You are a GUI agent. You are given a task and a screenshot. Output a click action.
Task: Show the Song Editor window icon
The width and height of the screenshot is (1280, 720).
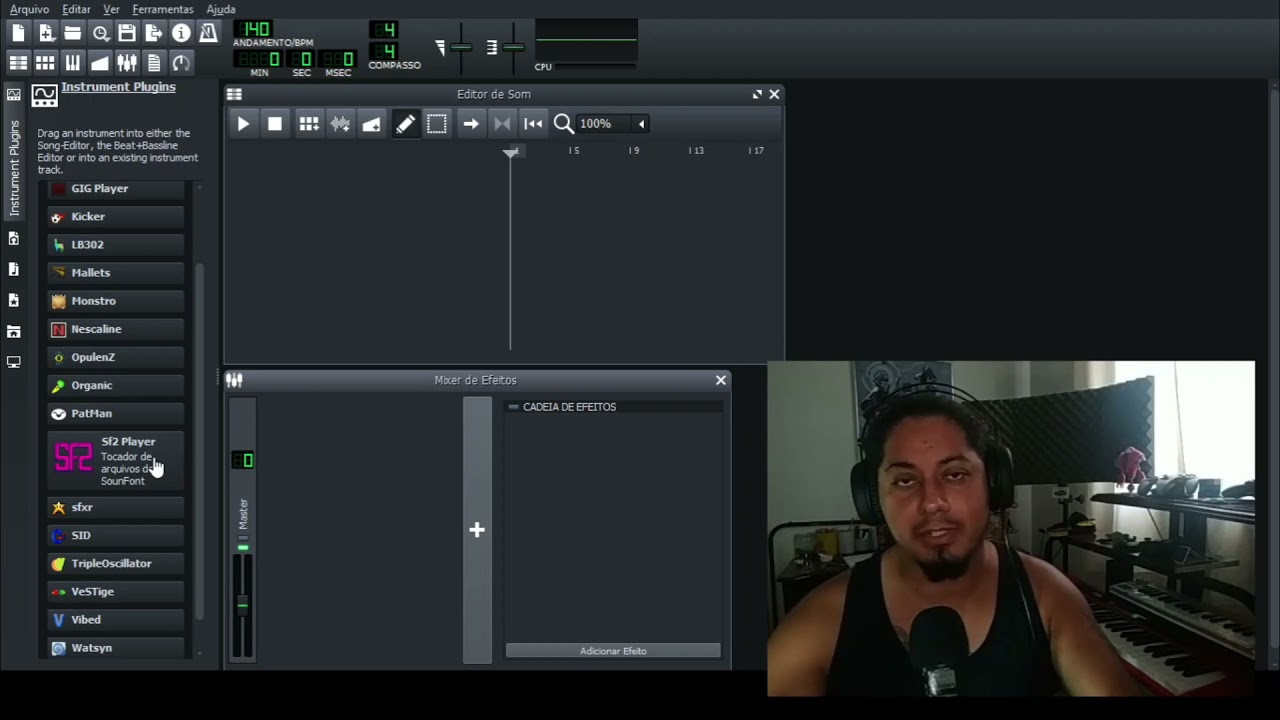18,63
